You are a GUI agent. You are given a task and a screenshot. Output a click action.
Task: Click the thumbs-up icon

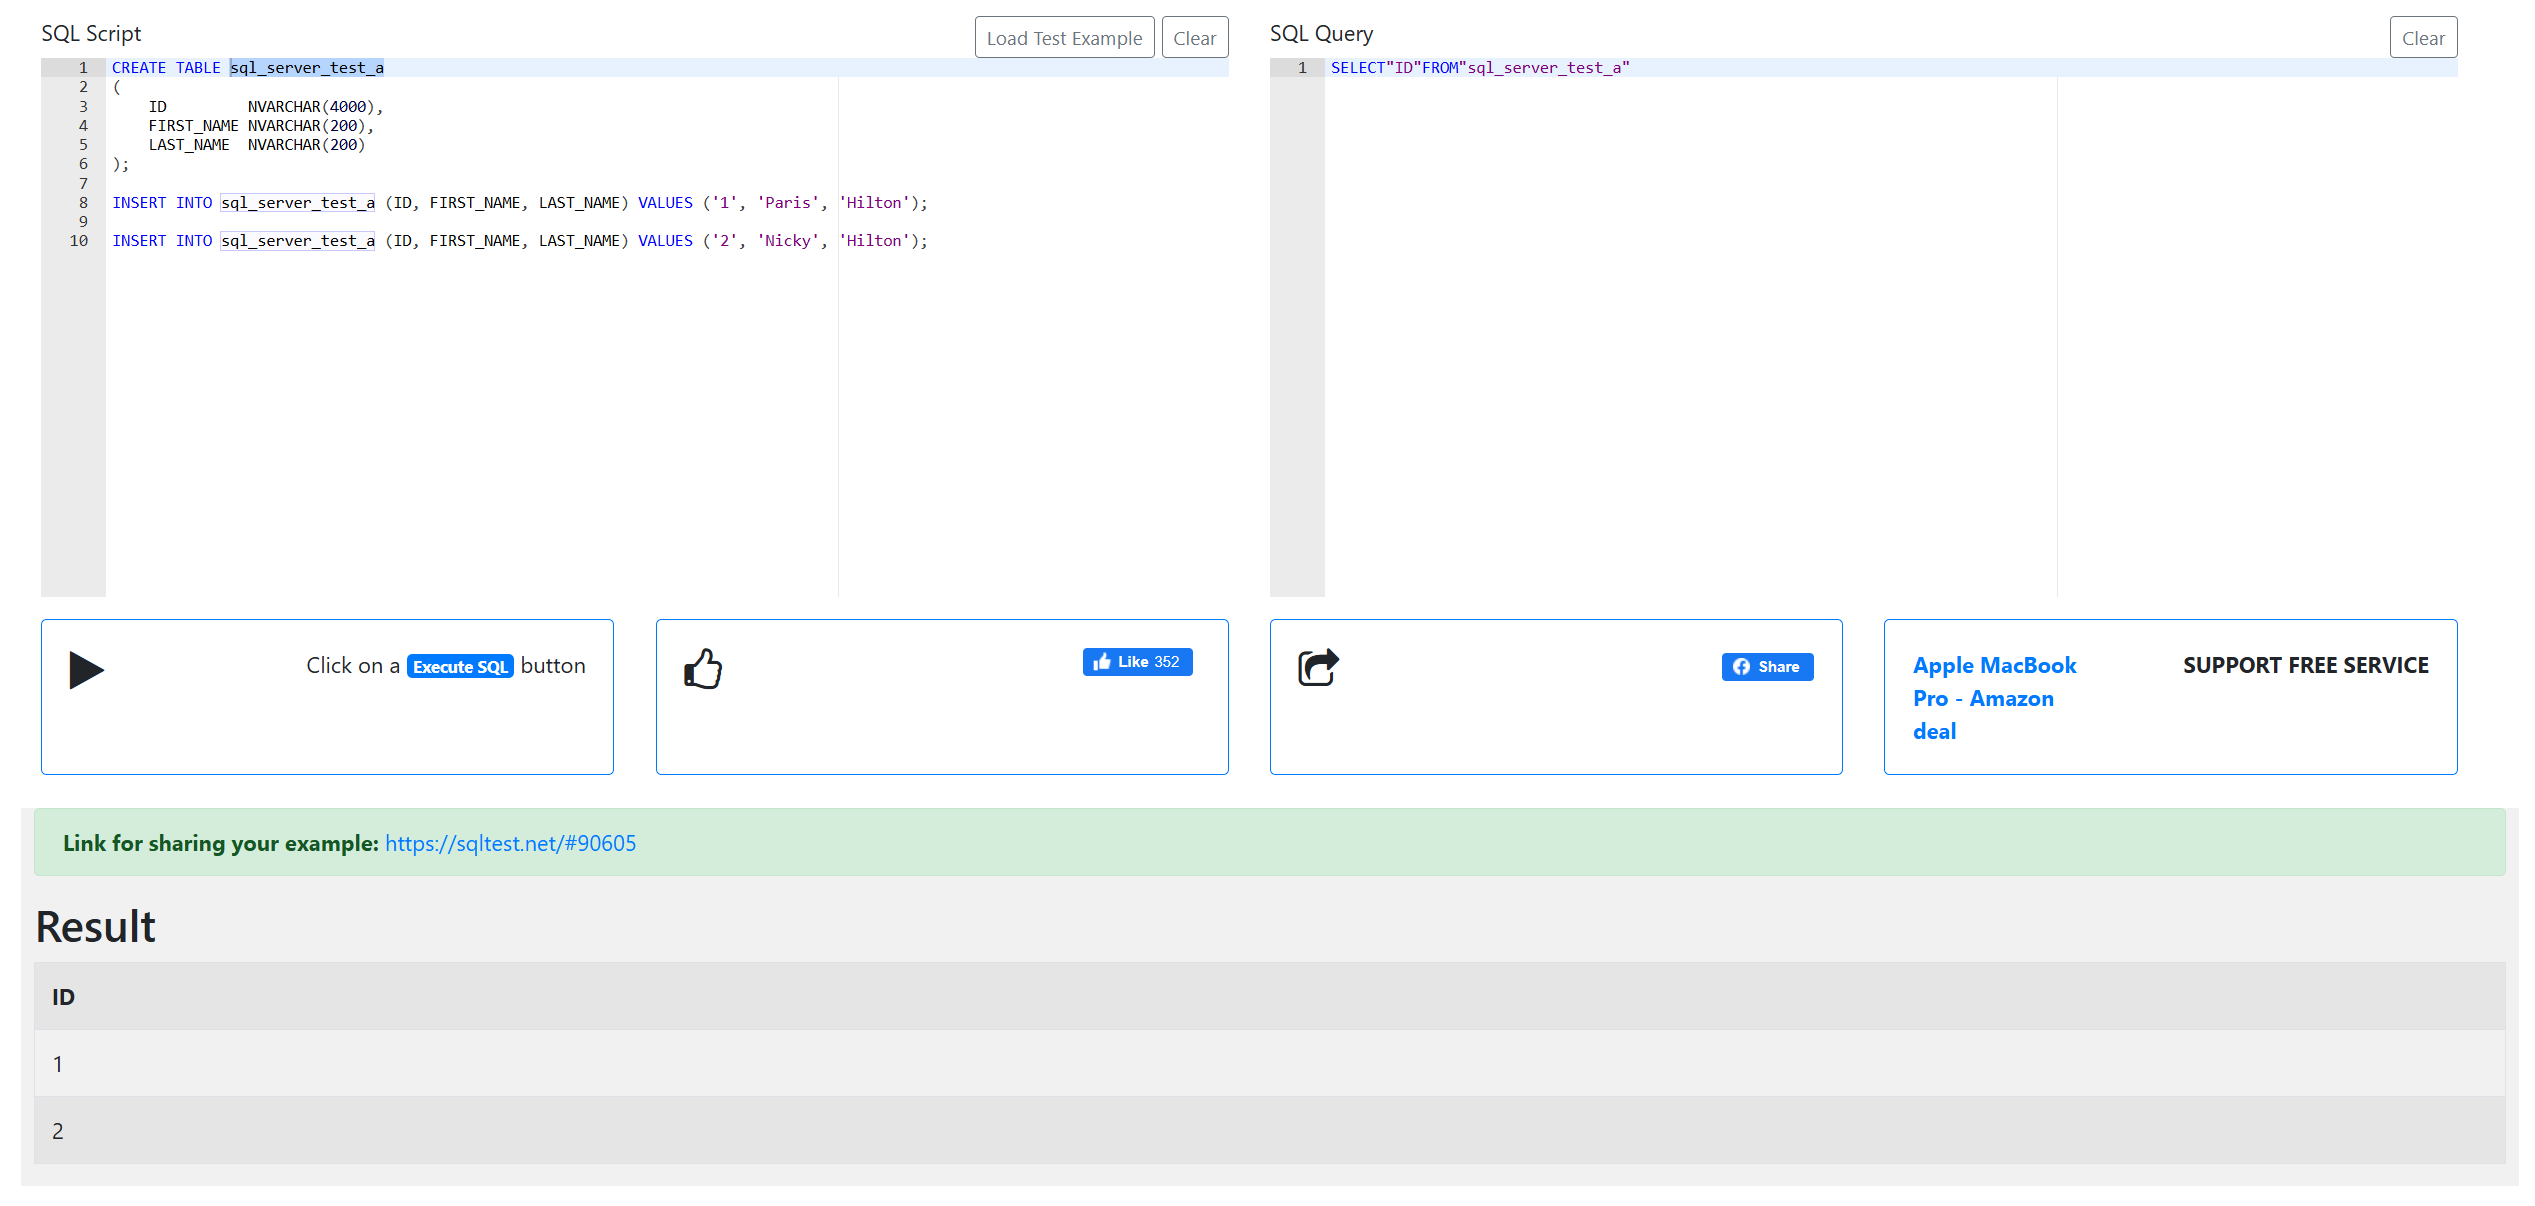(703, 669)
